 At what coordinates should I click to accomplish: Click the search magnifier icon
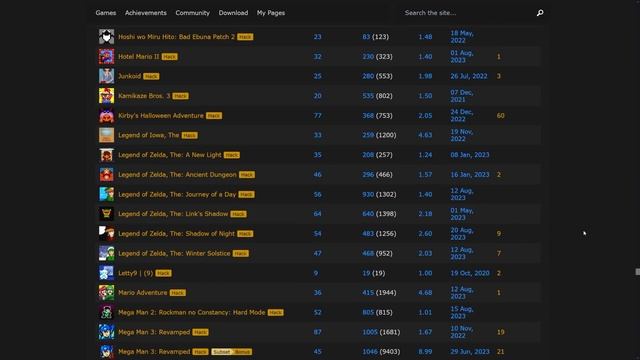coord(540,13)
